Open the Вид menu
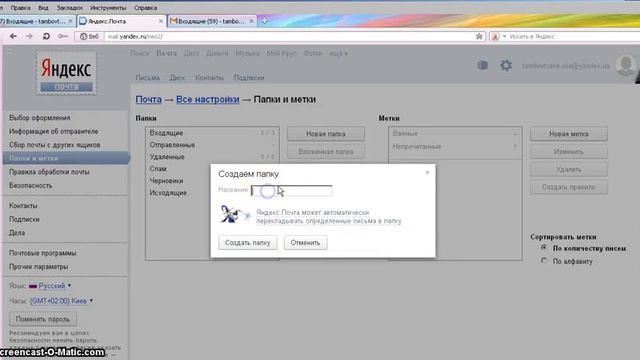Viewport: 640px width, 360px height. point(43,8)
